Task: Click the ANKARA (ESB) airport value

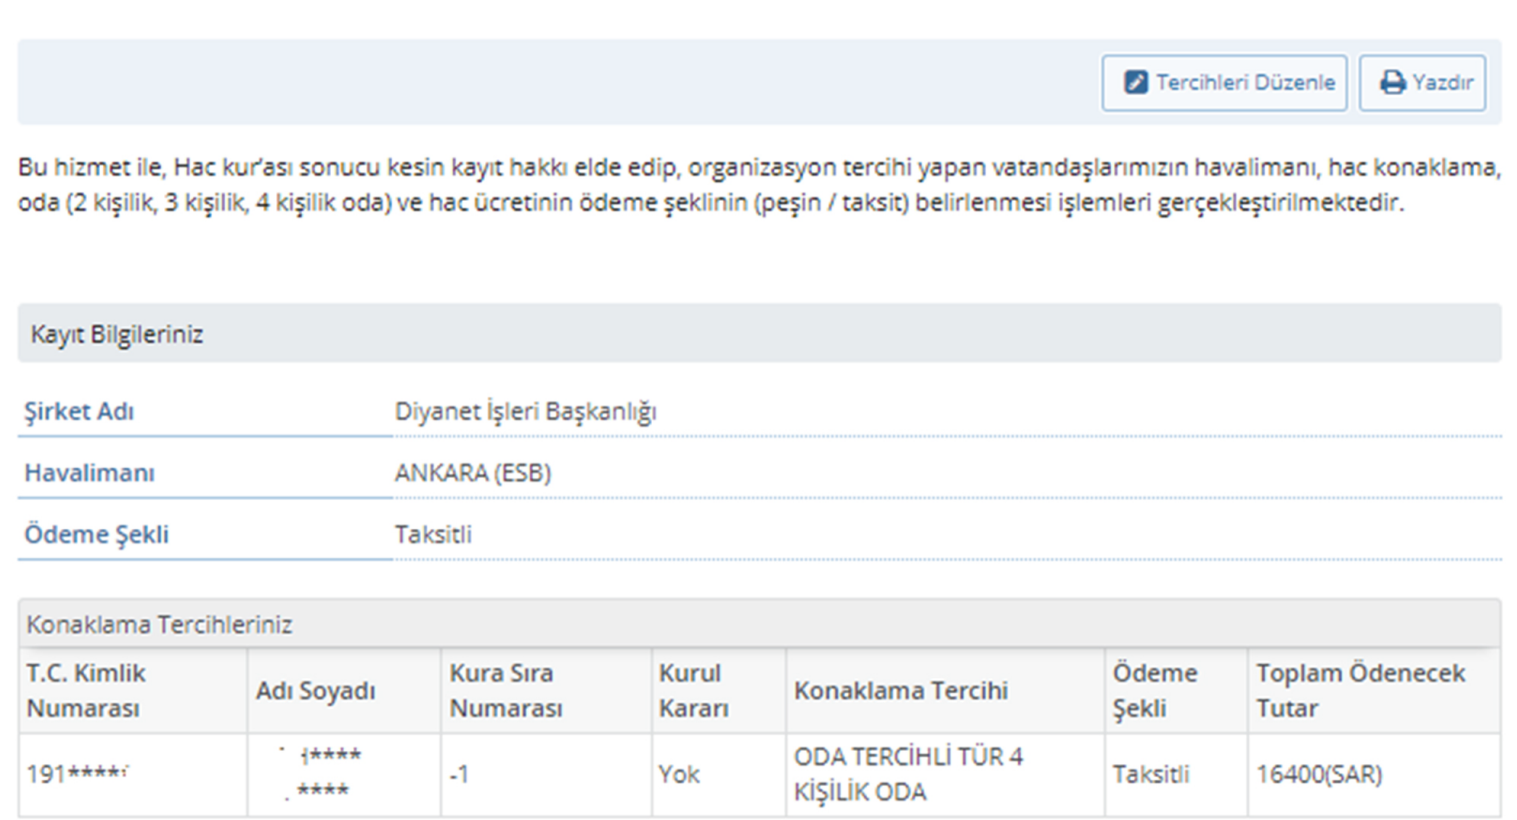Action: pos(472,473)
